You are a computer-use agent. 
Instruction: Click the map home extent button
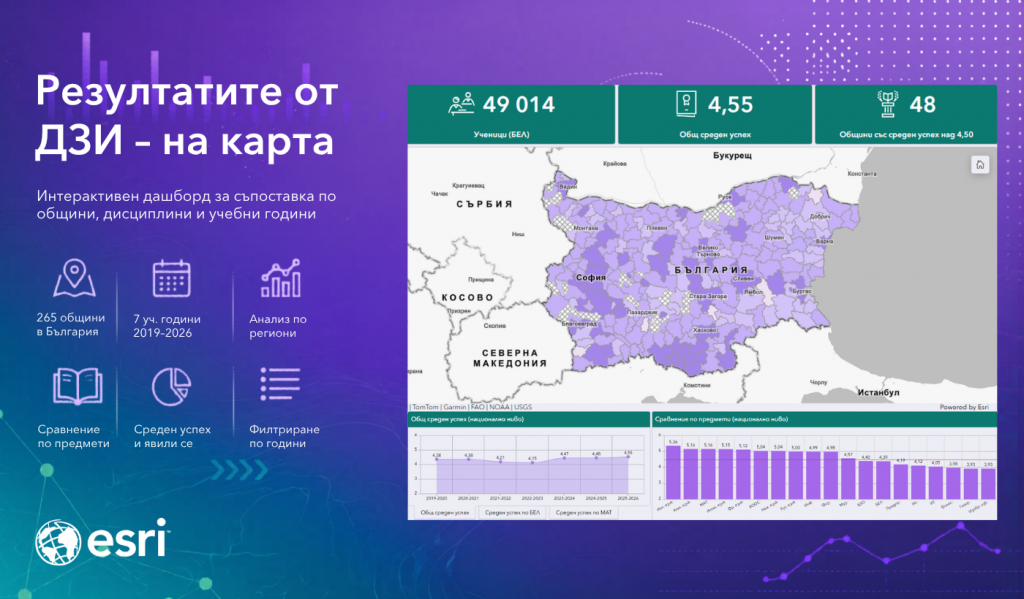point(980,165)
